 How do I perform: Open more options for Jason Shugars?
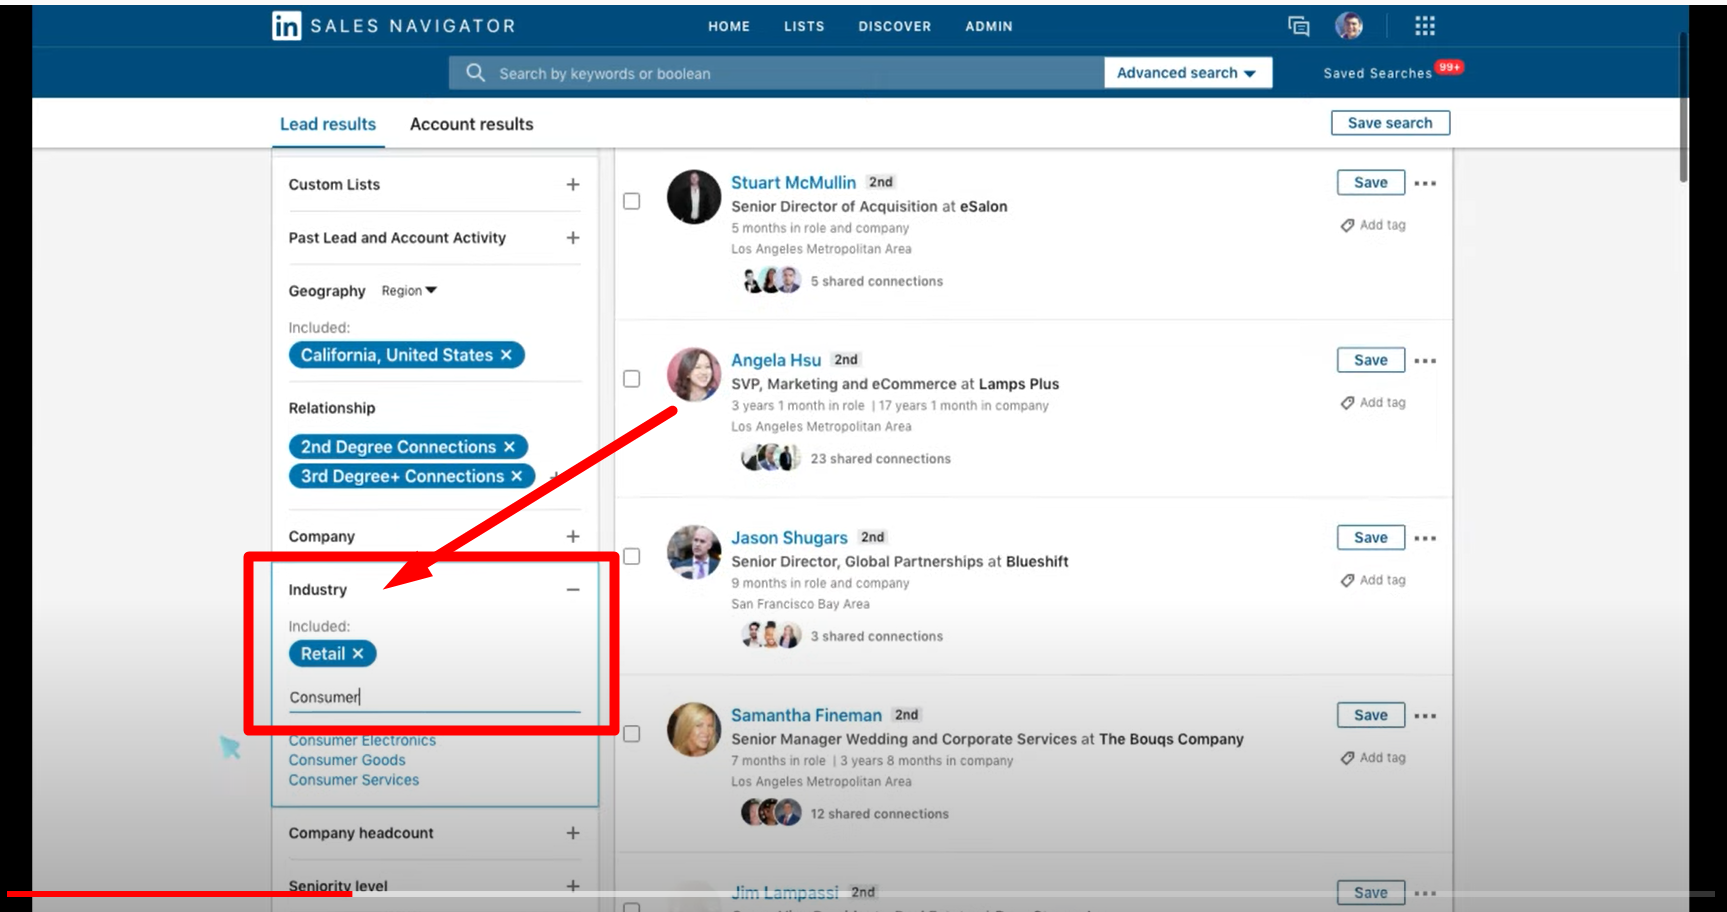(1425, 538)
